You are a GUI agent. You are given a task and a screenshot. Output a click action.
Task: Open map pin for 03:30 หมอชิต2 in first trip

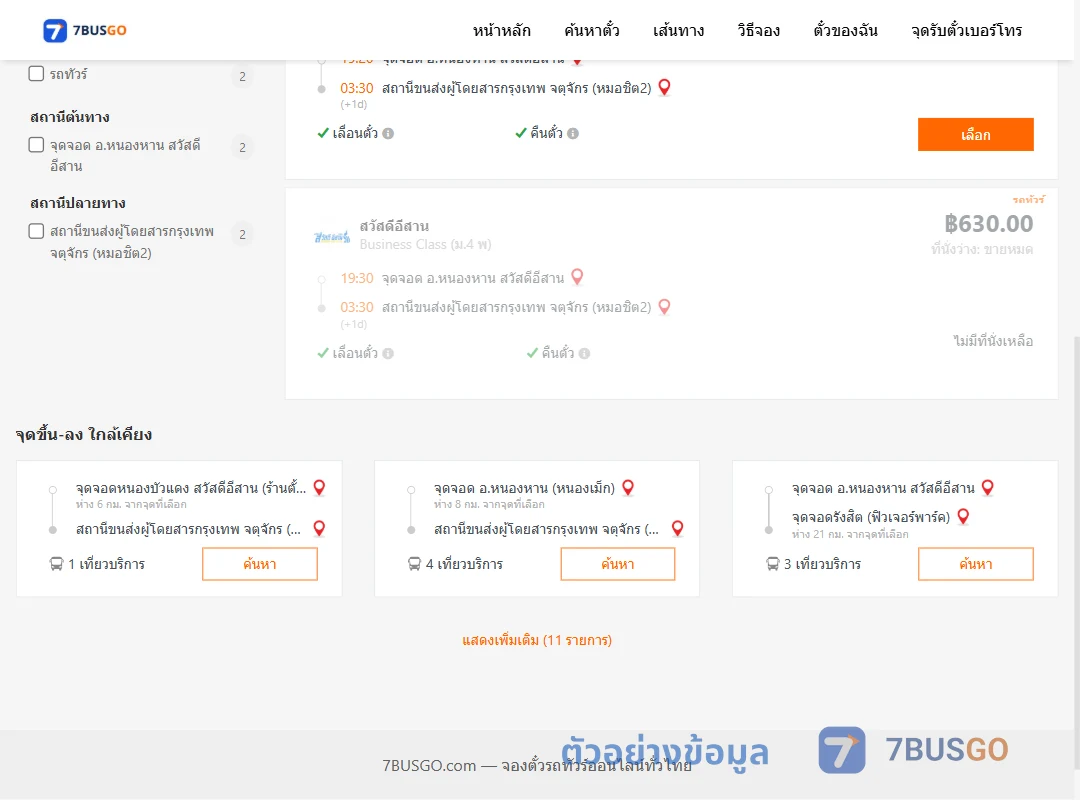pyautogui.click(x=664, y=88)
